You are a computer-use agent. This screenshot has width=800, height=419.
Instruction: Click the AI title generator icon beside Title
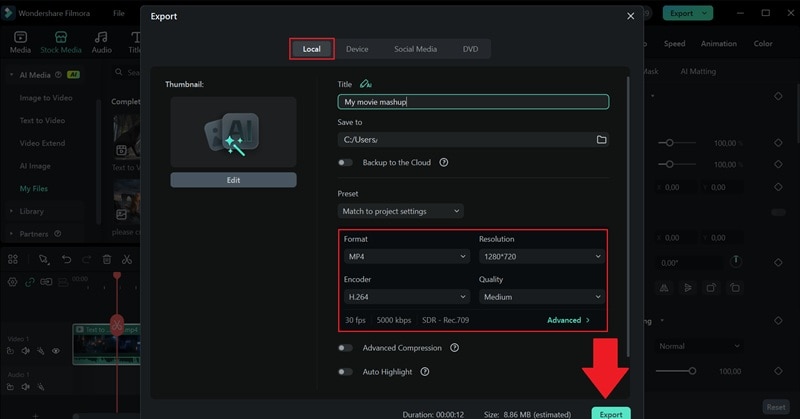(x=365, y=84)
